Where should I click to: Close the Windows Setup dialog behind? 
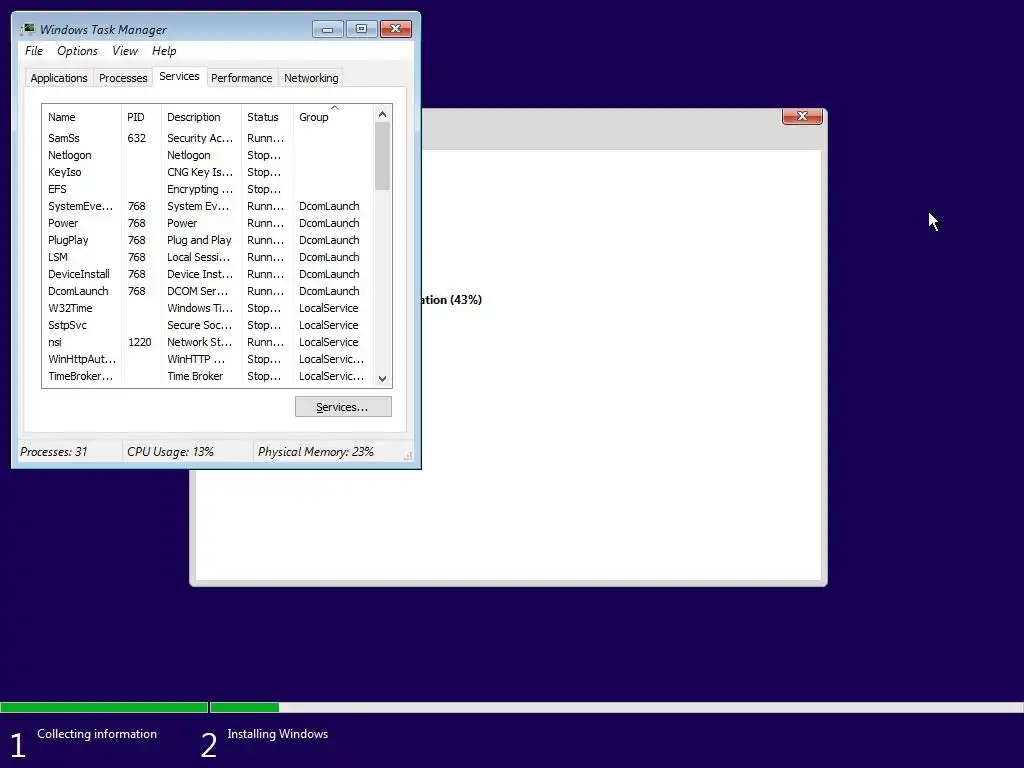[x=802, y=116]
